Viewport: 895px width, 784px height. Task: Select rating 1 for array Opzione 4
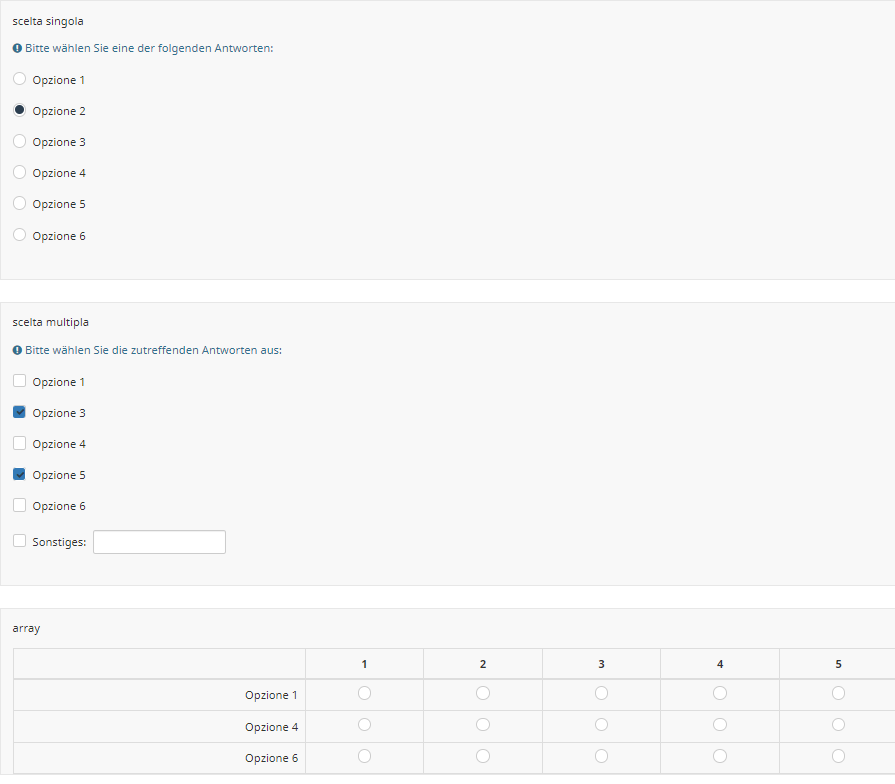[x=364, y=725]
